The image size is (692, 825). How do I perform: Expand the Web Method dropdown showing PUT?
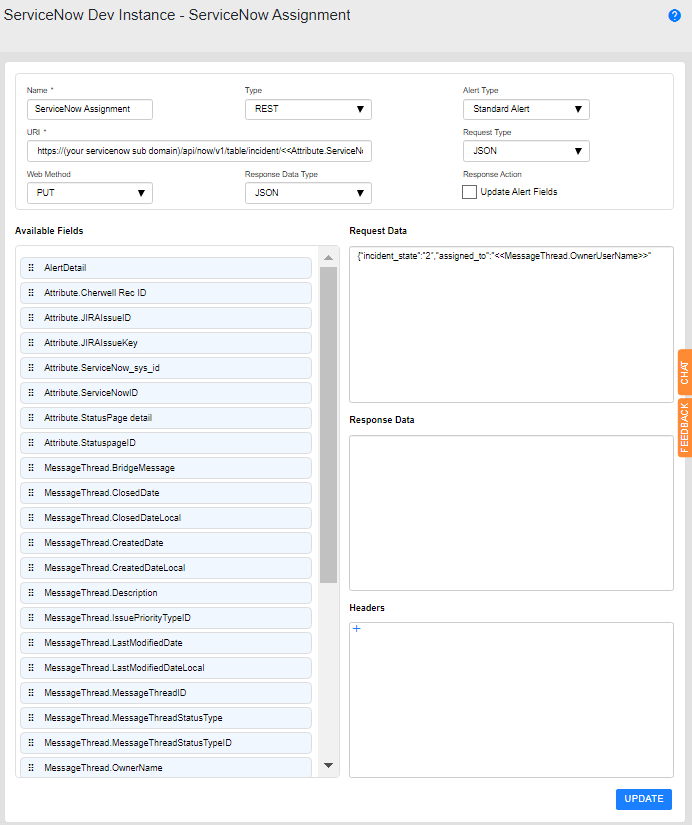(x=90, y=193)
